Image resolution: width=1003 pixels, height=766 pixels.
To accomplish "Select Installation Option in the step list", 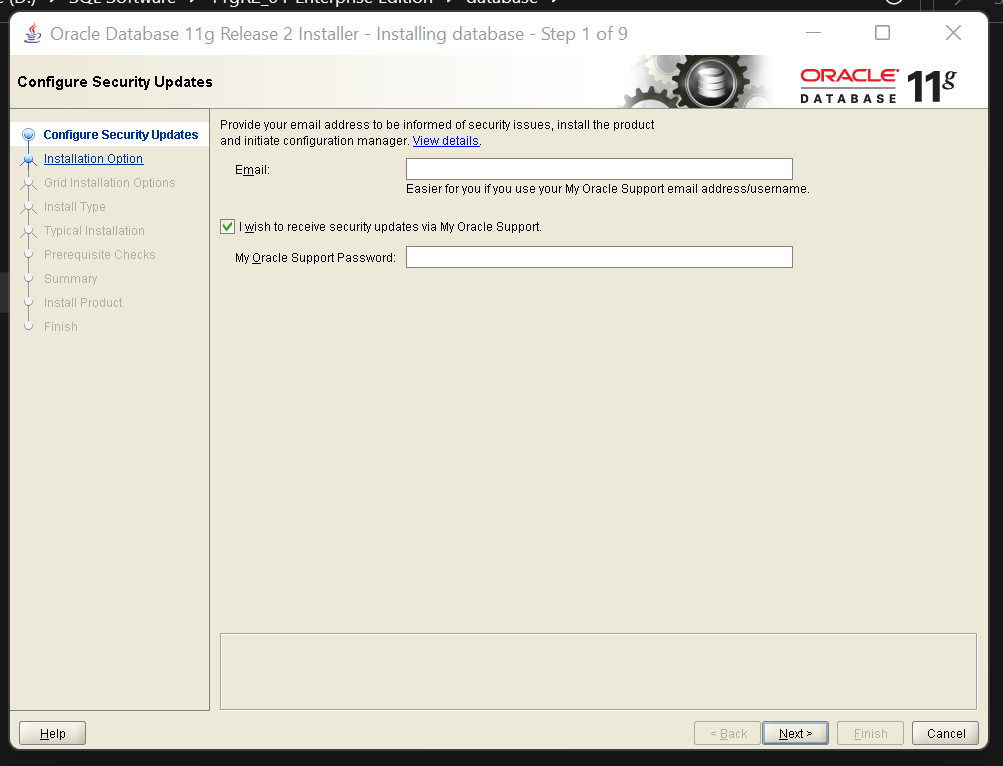I will coord(93,159).
